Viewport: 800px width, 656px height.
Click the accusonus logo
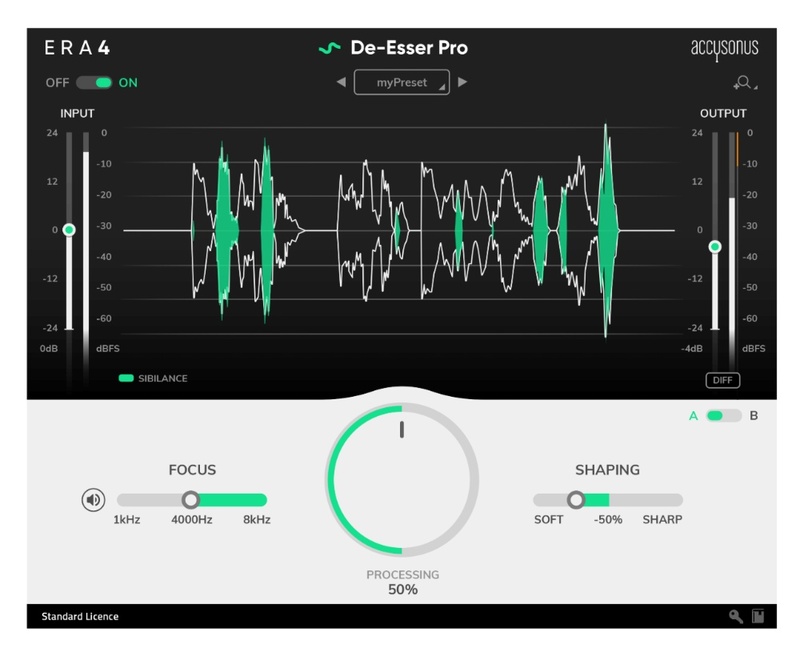(x=724, y=49)
